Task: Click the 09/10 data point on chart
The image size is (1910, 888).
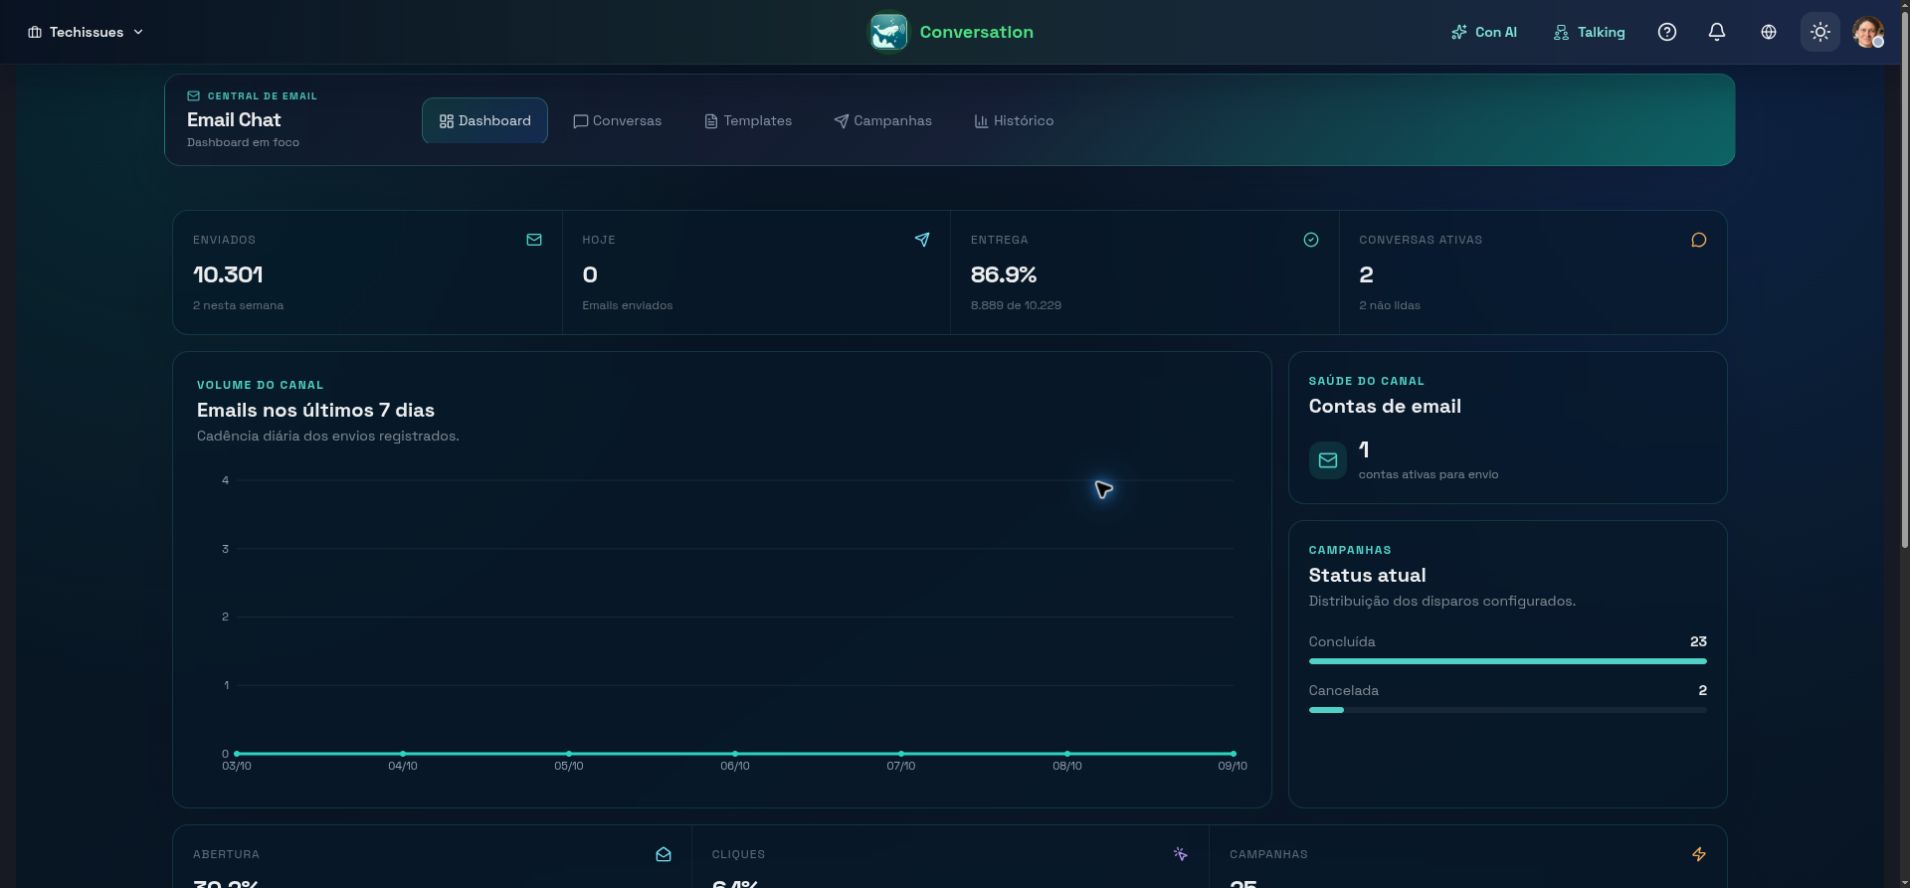Action: coord(1233,753)
